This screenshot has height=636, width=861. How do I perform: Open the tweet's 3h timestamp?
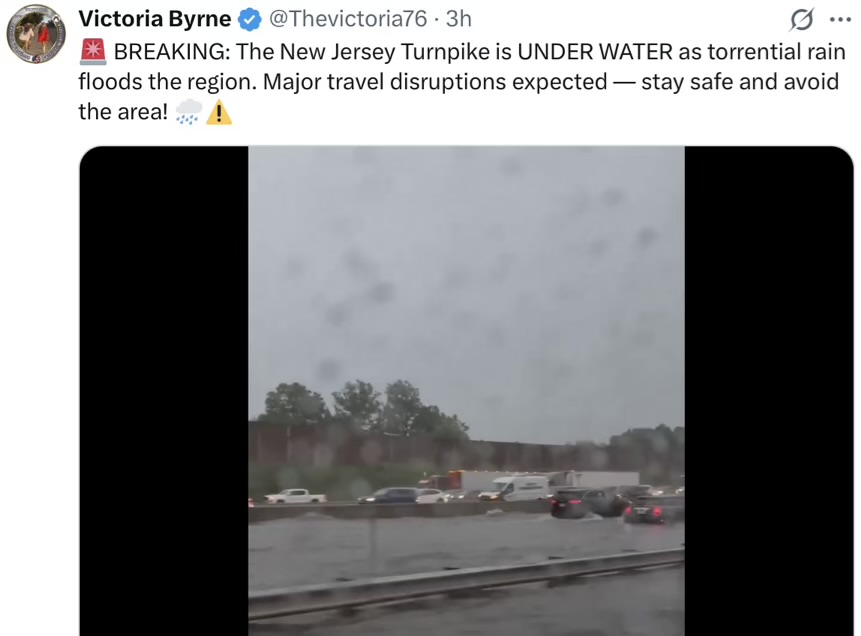pyautogui.click(x=459, y=19)
